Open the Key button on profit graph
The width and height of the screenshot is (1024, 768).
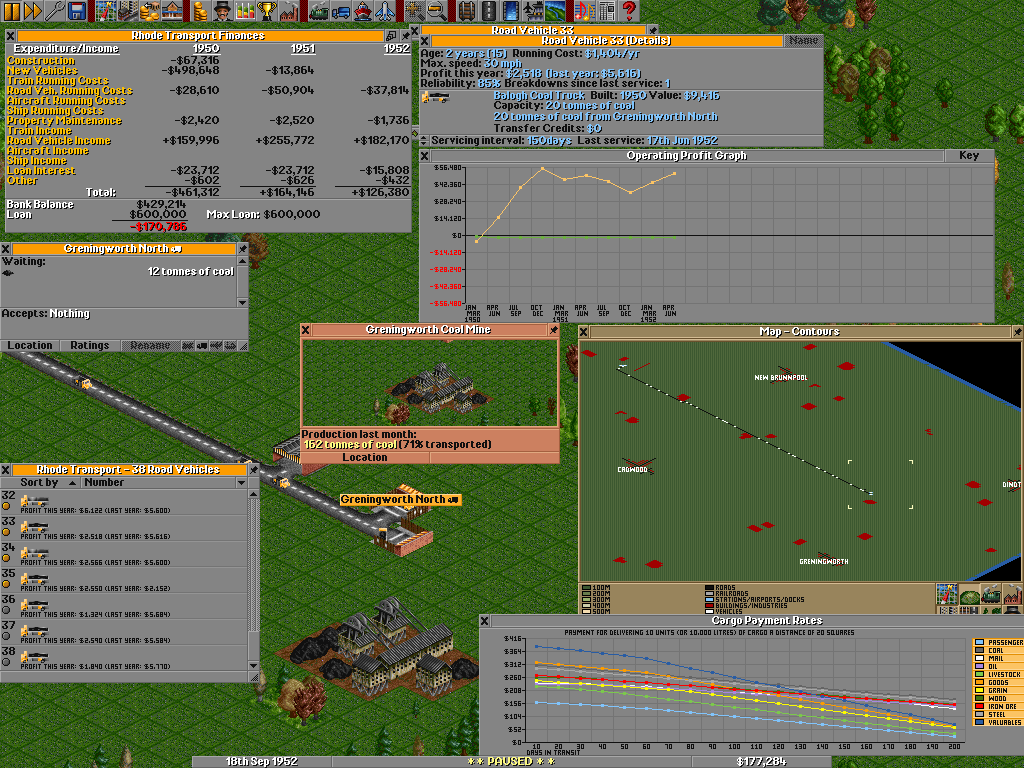point(969,155)
